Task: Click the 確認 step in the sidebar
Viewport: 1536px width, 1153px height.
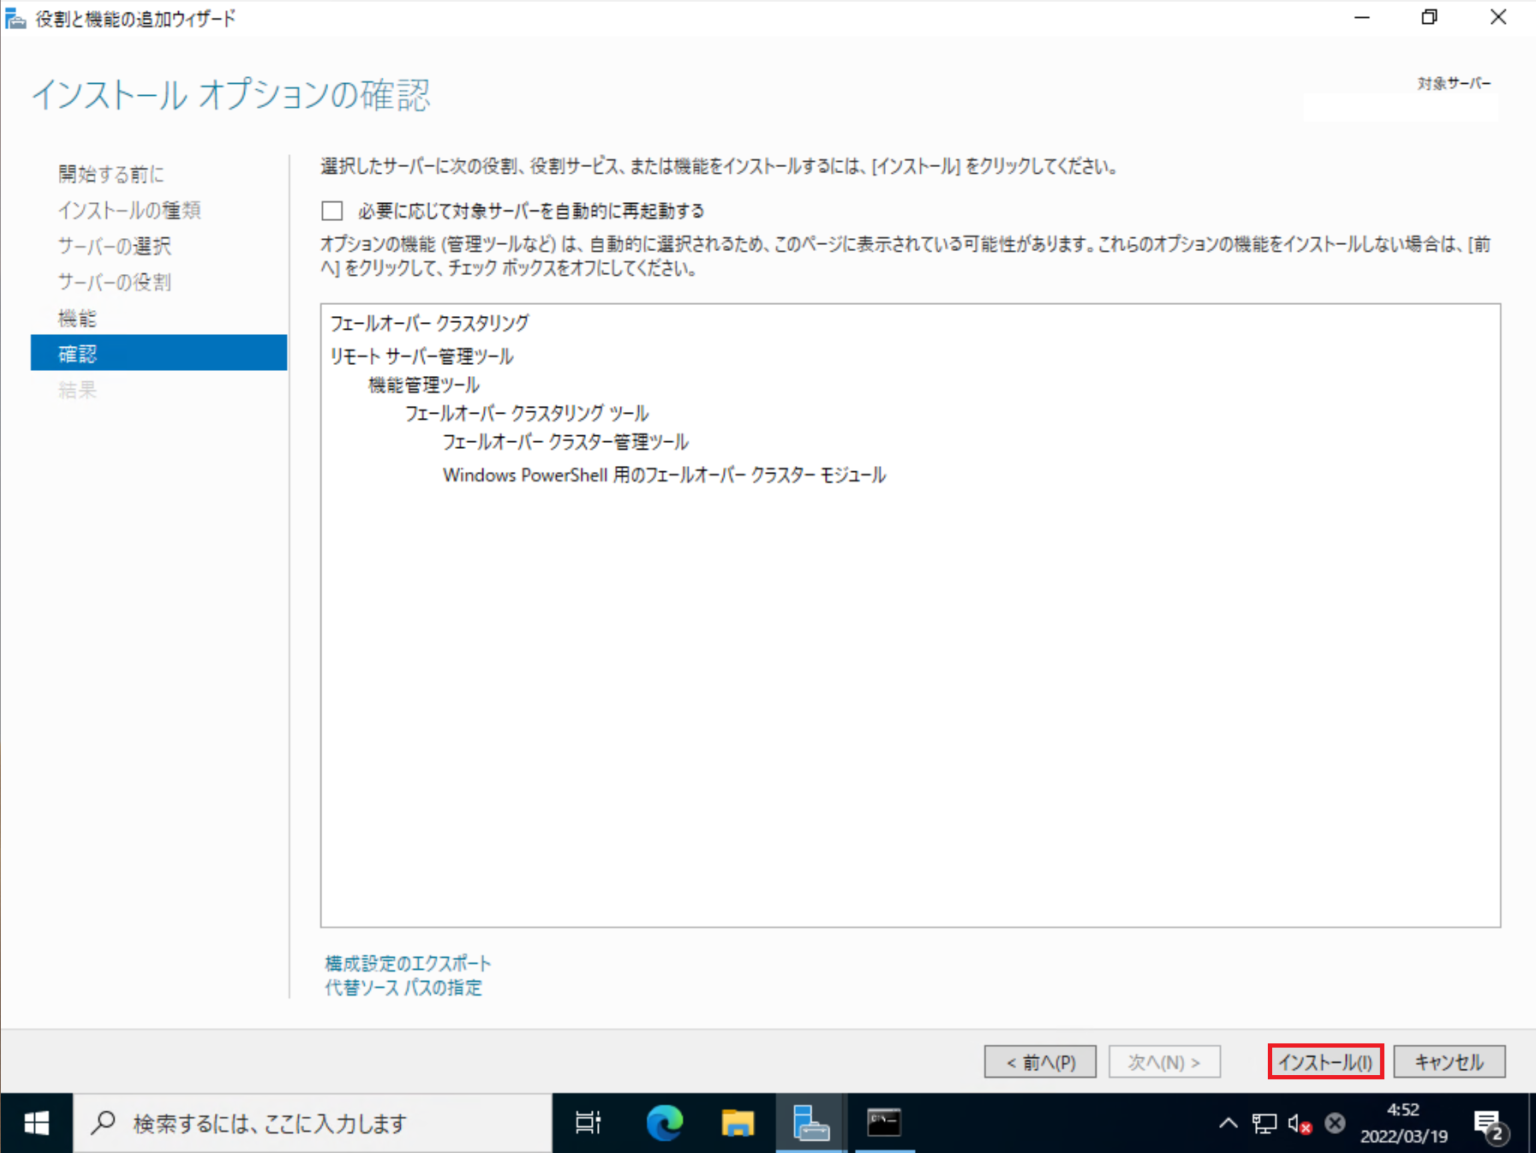Action: 77,352
